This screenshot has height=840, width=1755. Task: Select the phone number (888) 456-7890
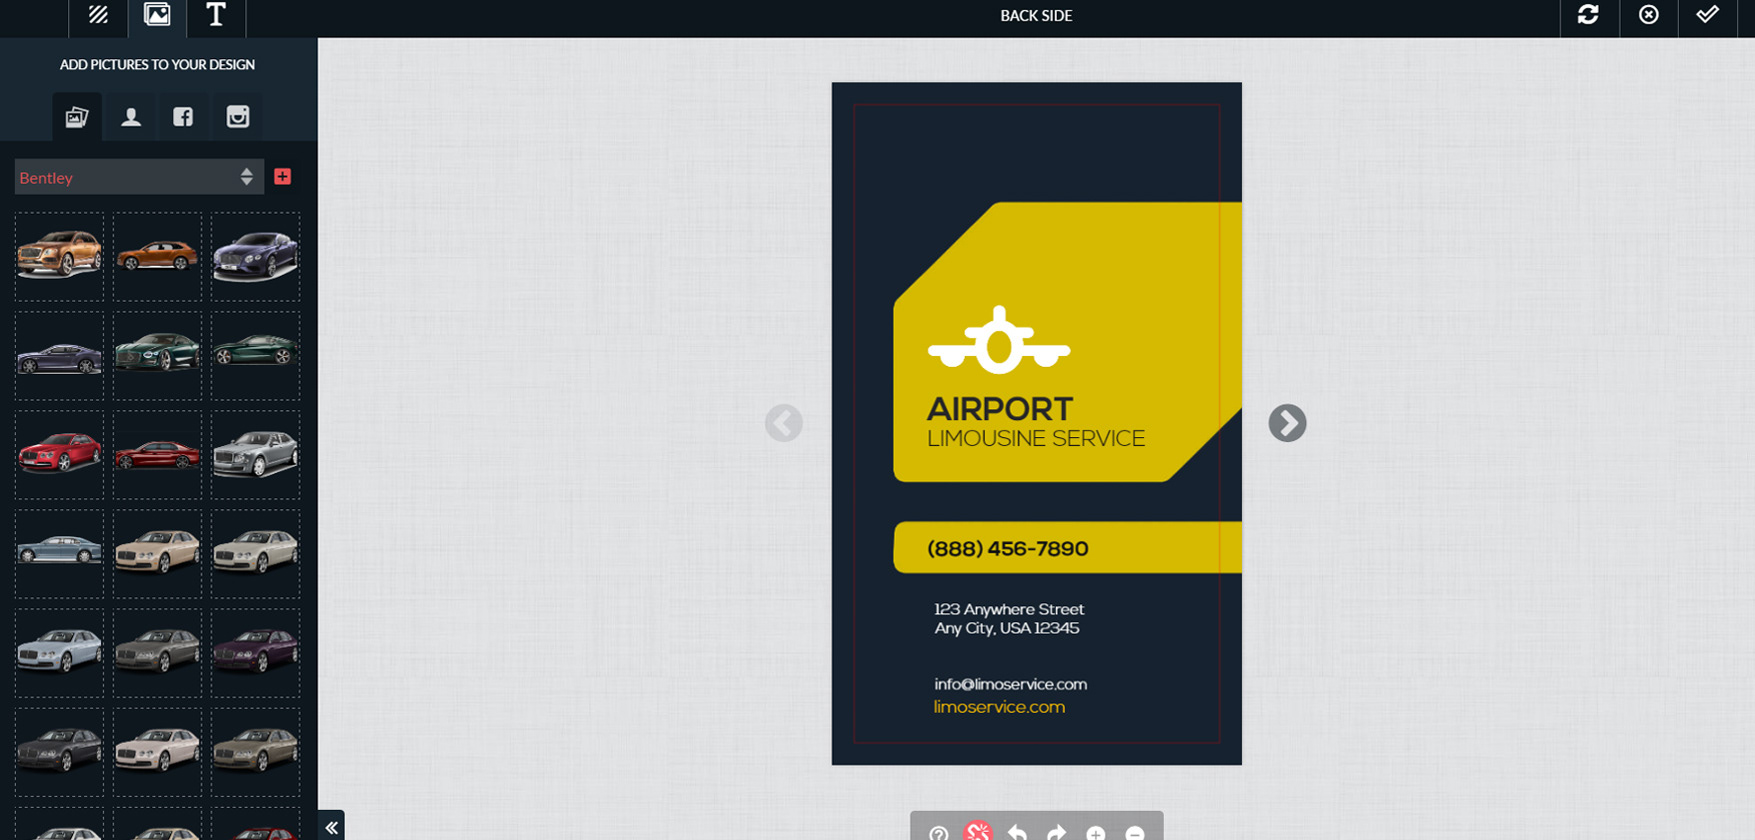(x=1007, y=549)
